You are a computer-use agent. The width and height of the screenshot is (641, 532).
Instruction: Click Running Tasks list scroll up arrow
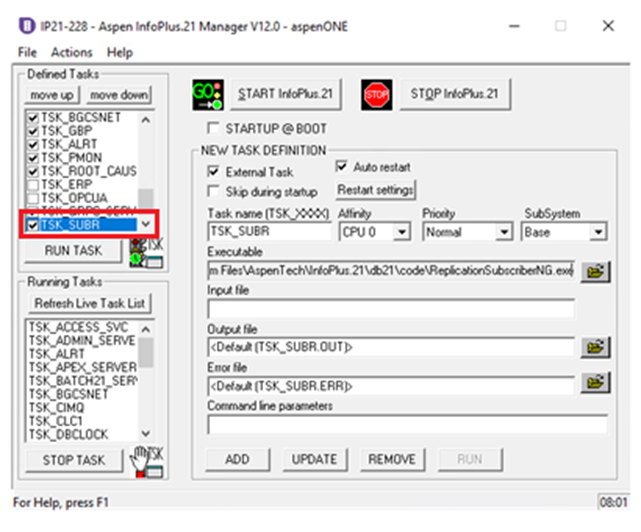[x=146, y=329]
